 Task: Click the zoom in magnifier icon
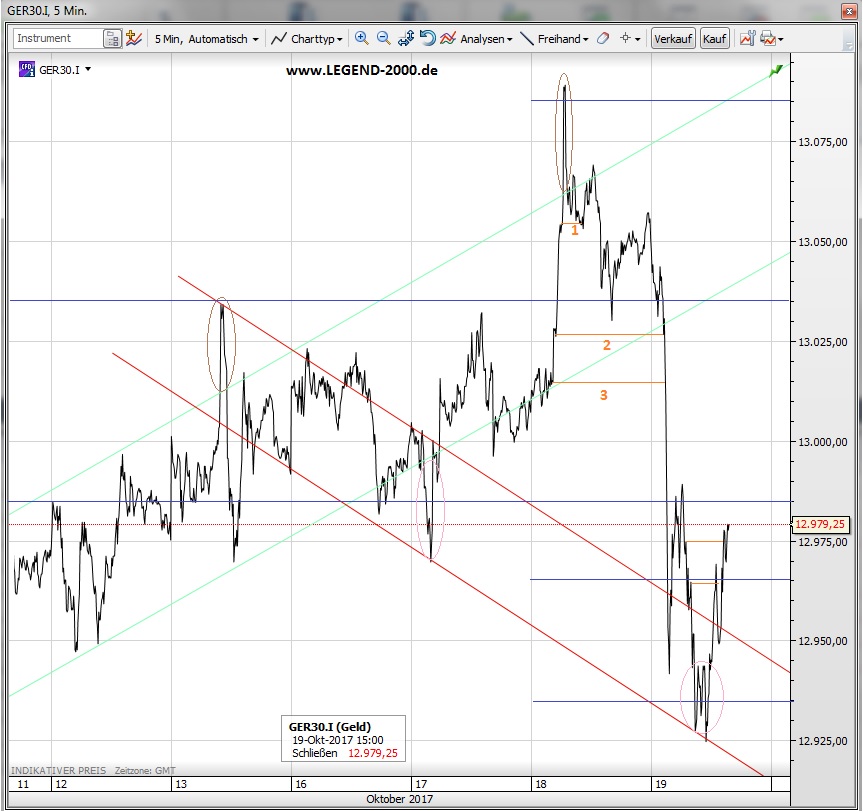point(361,39)
